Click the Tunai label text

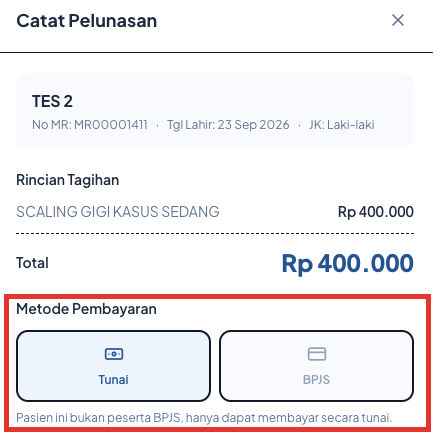[113, 380]
